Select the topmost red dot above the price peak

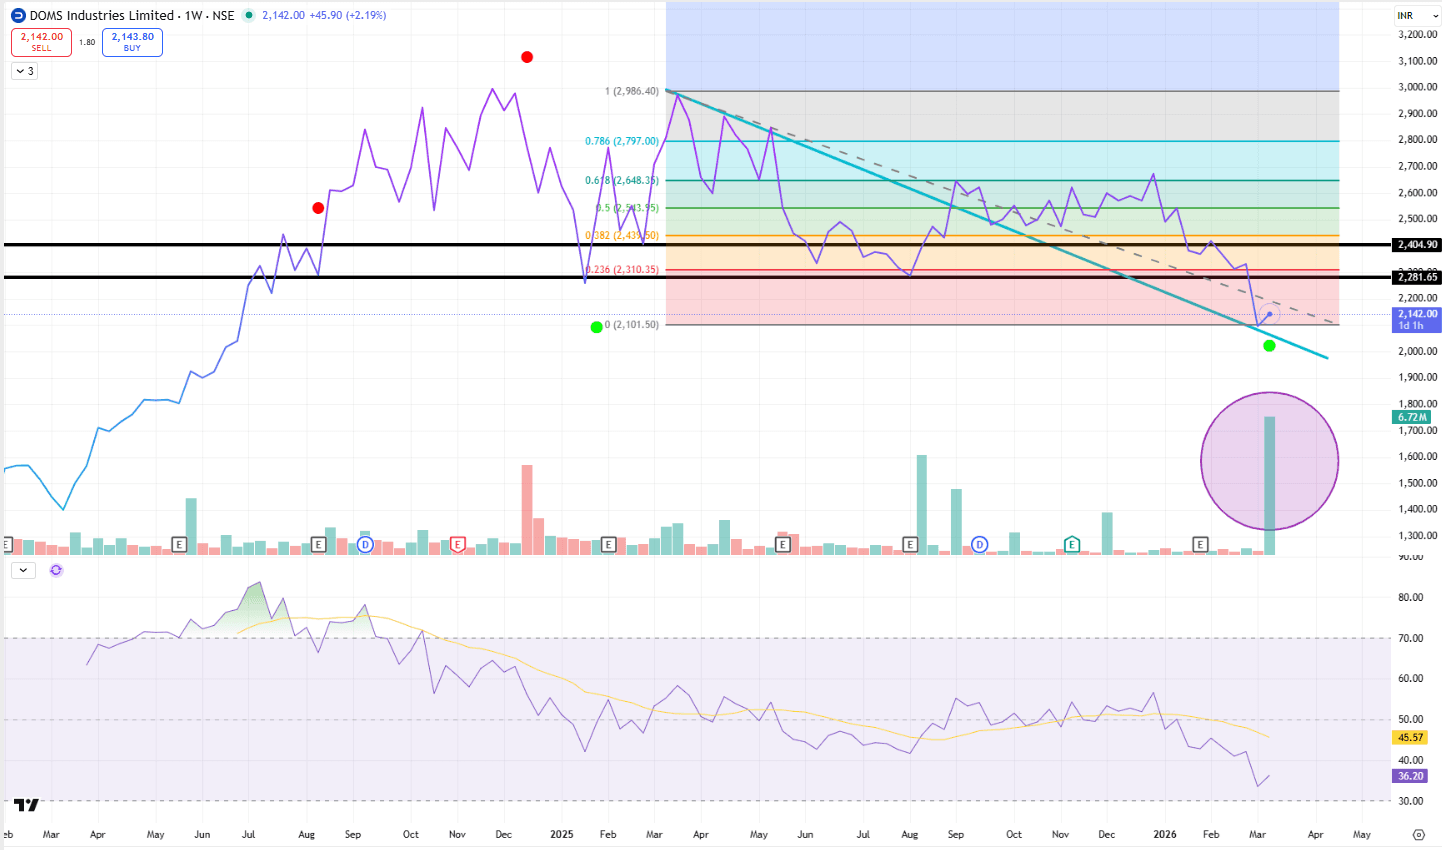click(x=527, y=57)
